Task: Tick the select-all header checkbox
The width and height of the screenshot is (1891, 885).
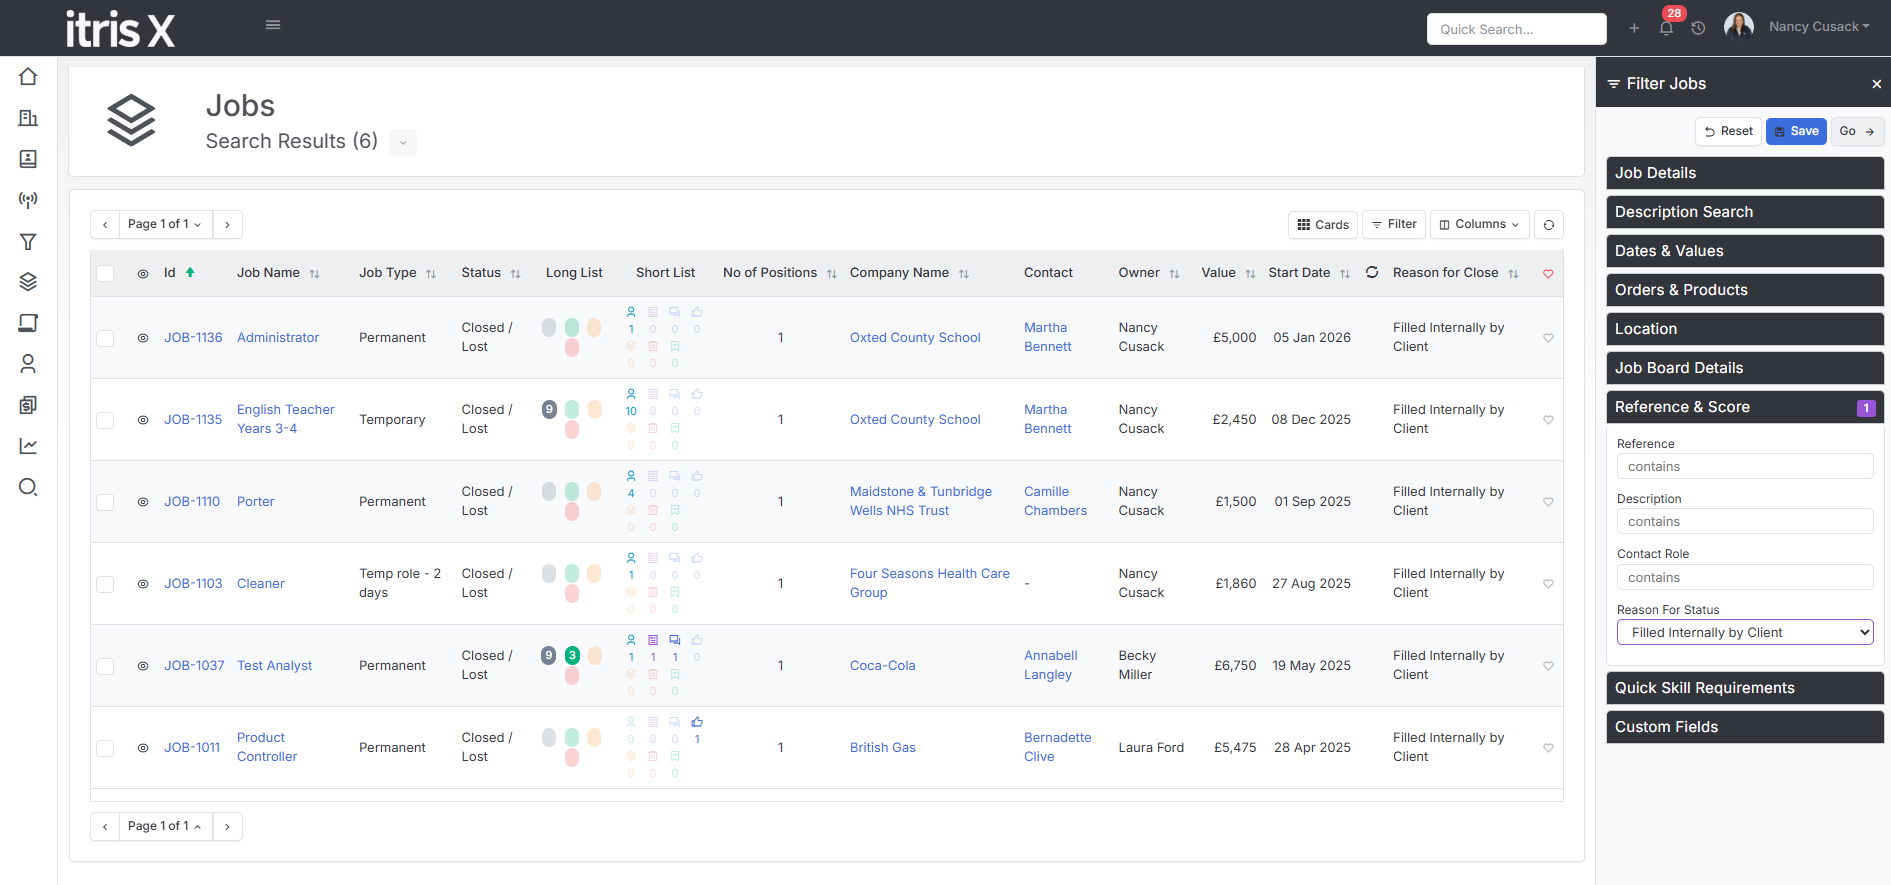Action: [105, 274]
